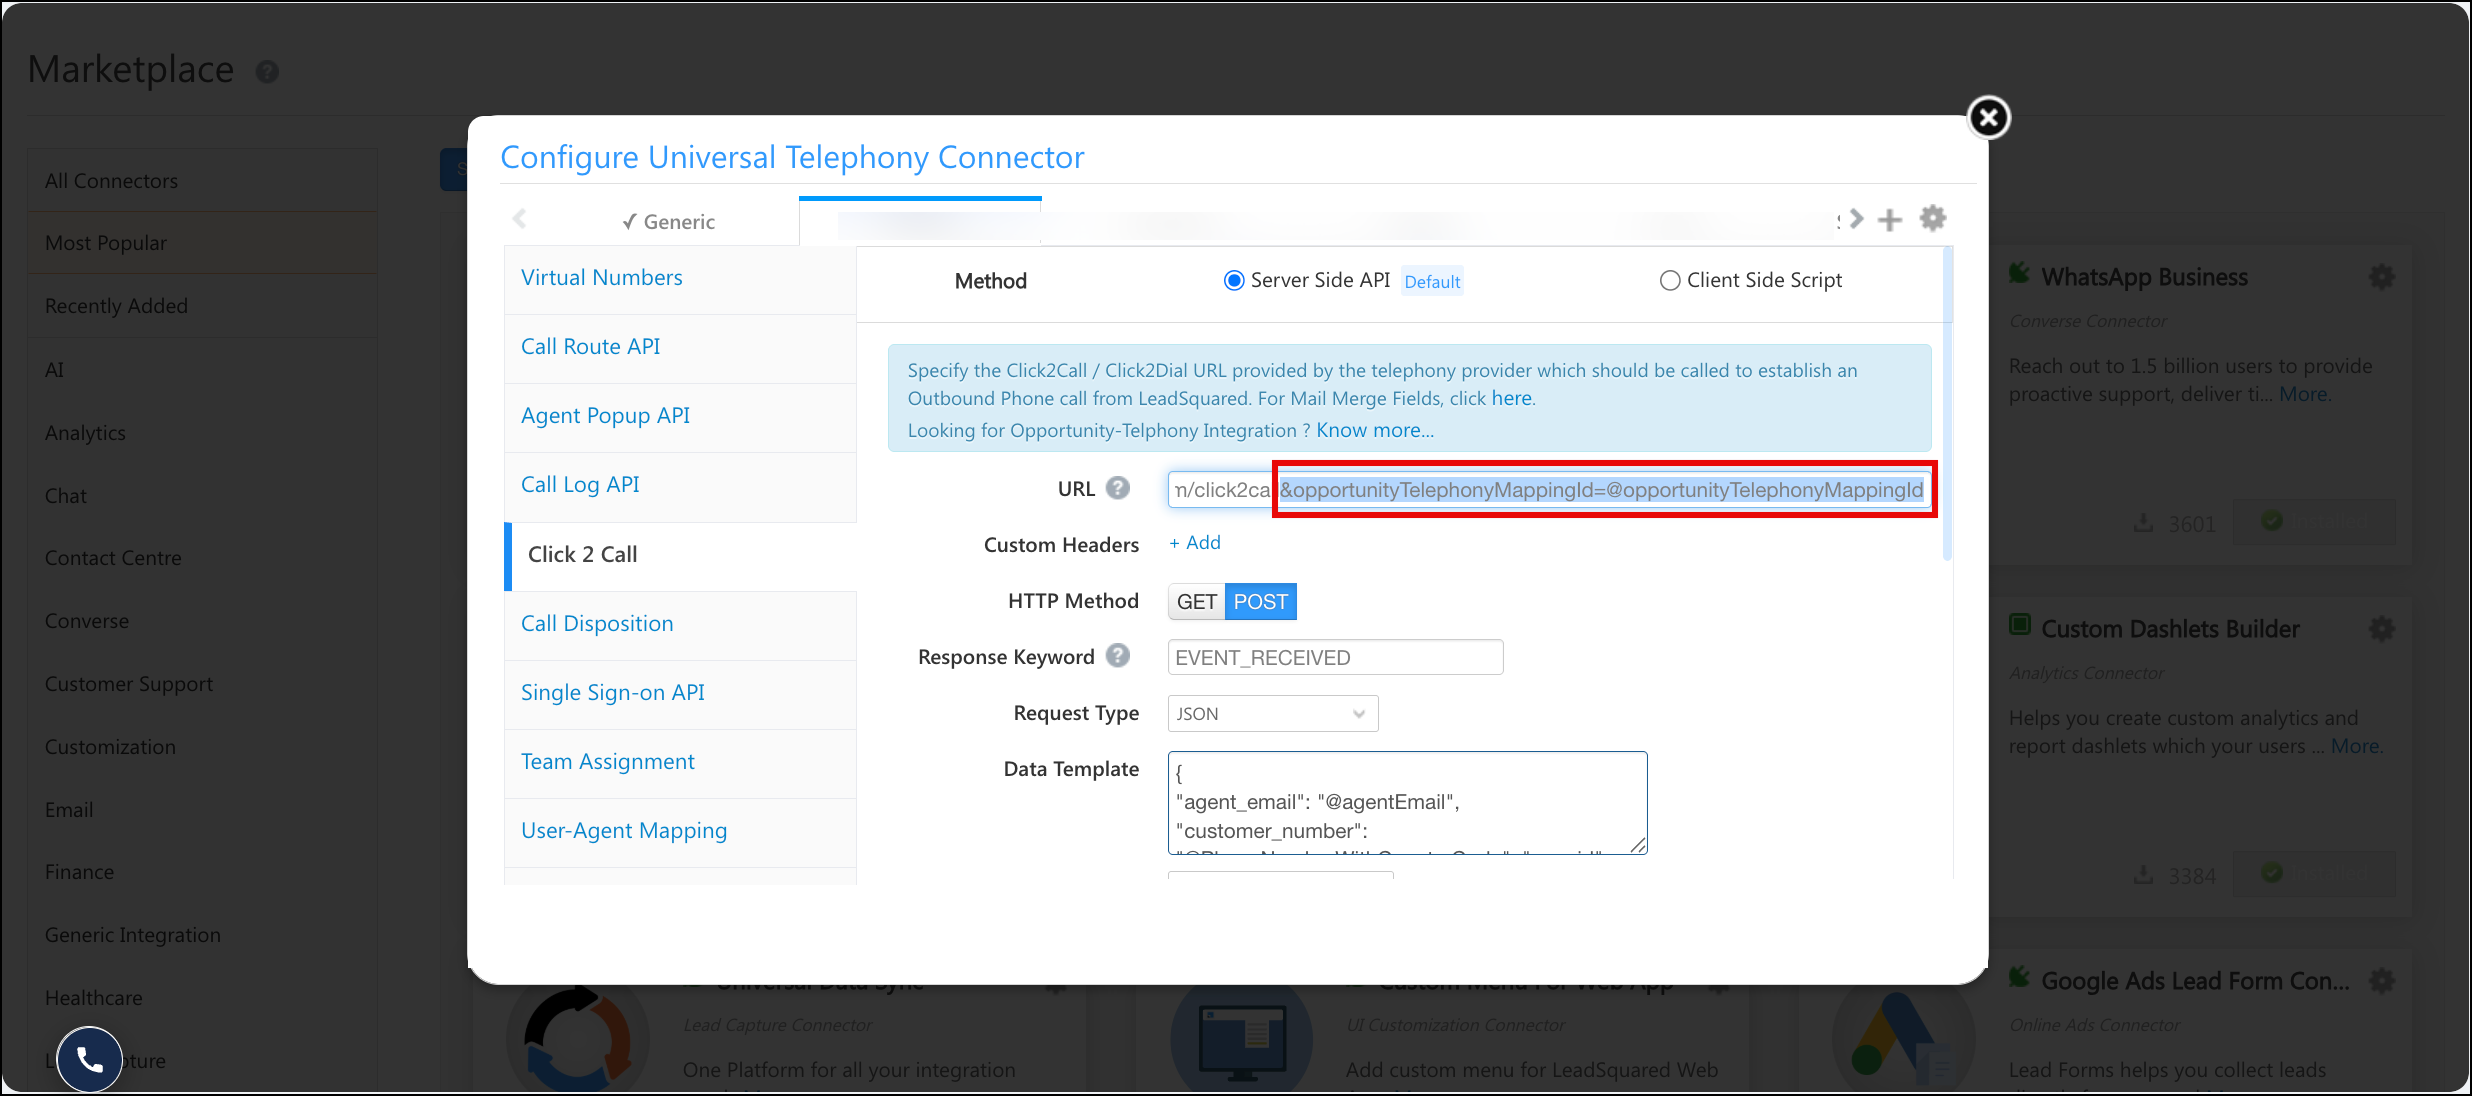Close the configure connector dialog

[x=1989, y=118]
